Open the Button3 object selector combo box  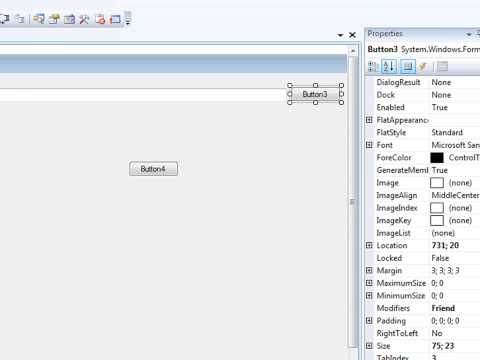pyautogui.click(x=423, y=49)
